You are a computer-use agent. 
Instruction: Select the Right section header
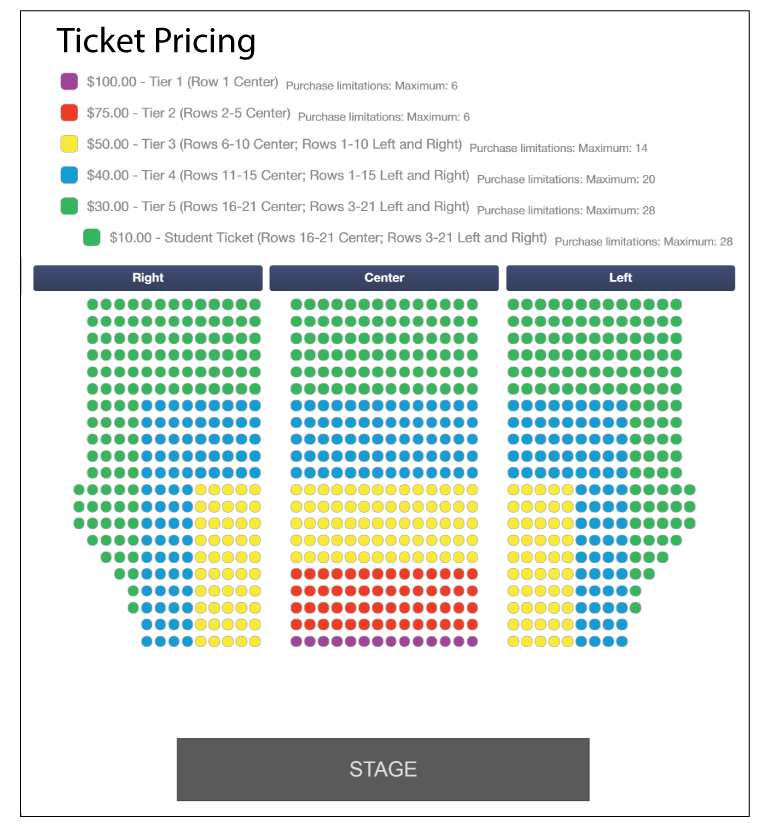coord(148,278)
